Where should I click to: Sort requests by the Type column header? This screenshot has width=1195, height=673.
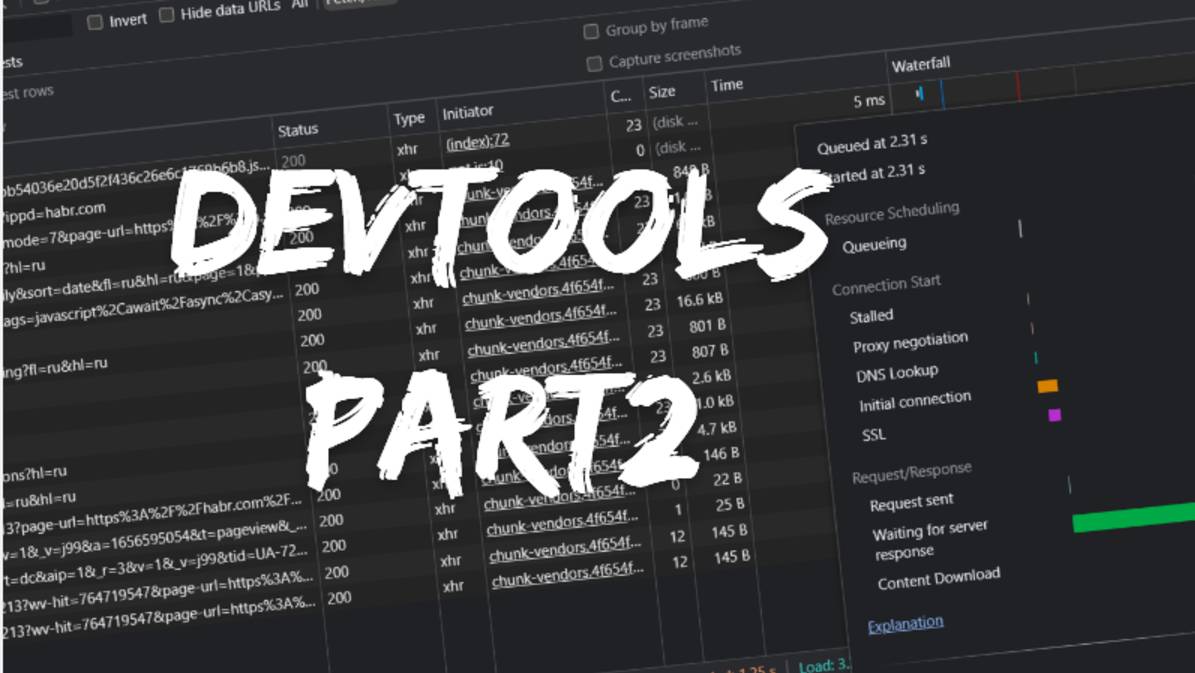coord(409,119)
